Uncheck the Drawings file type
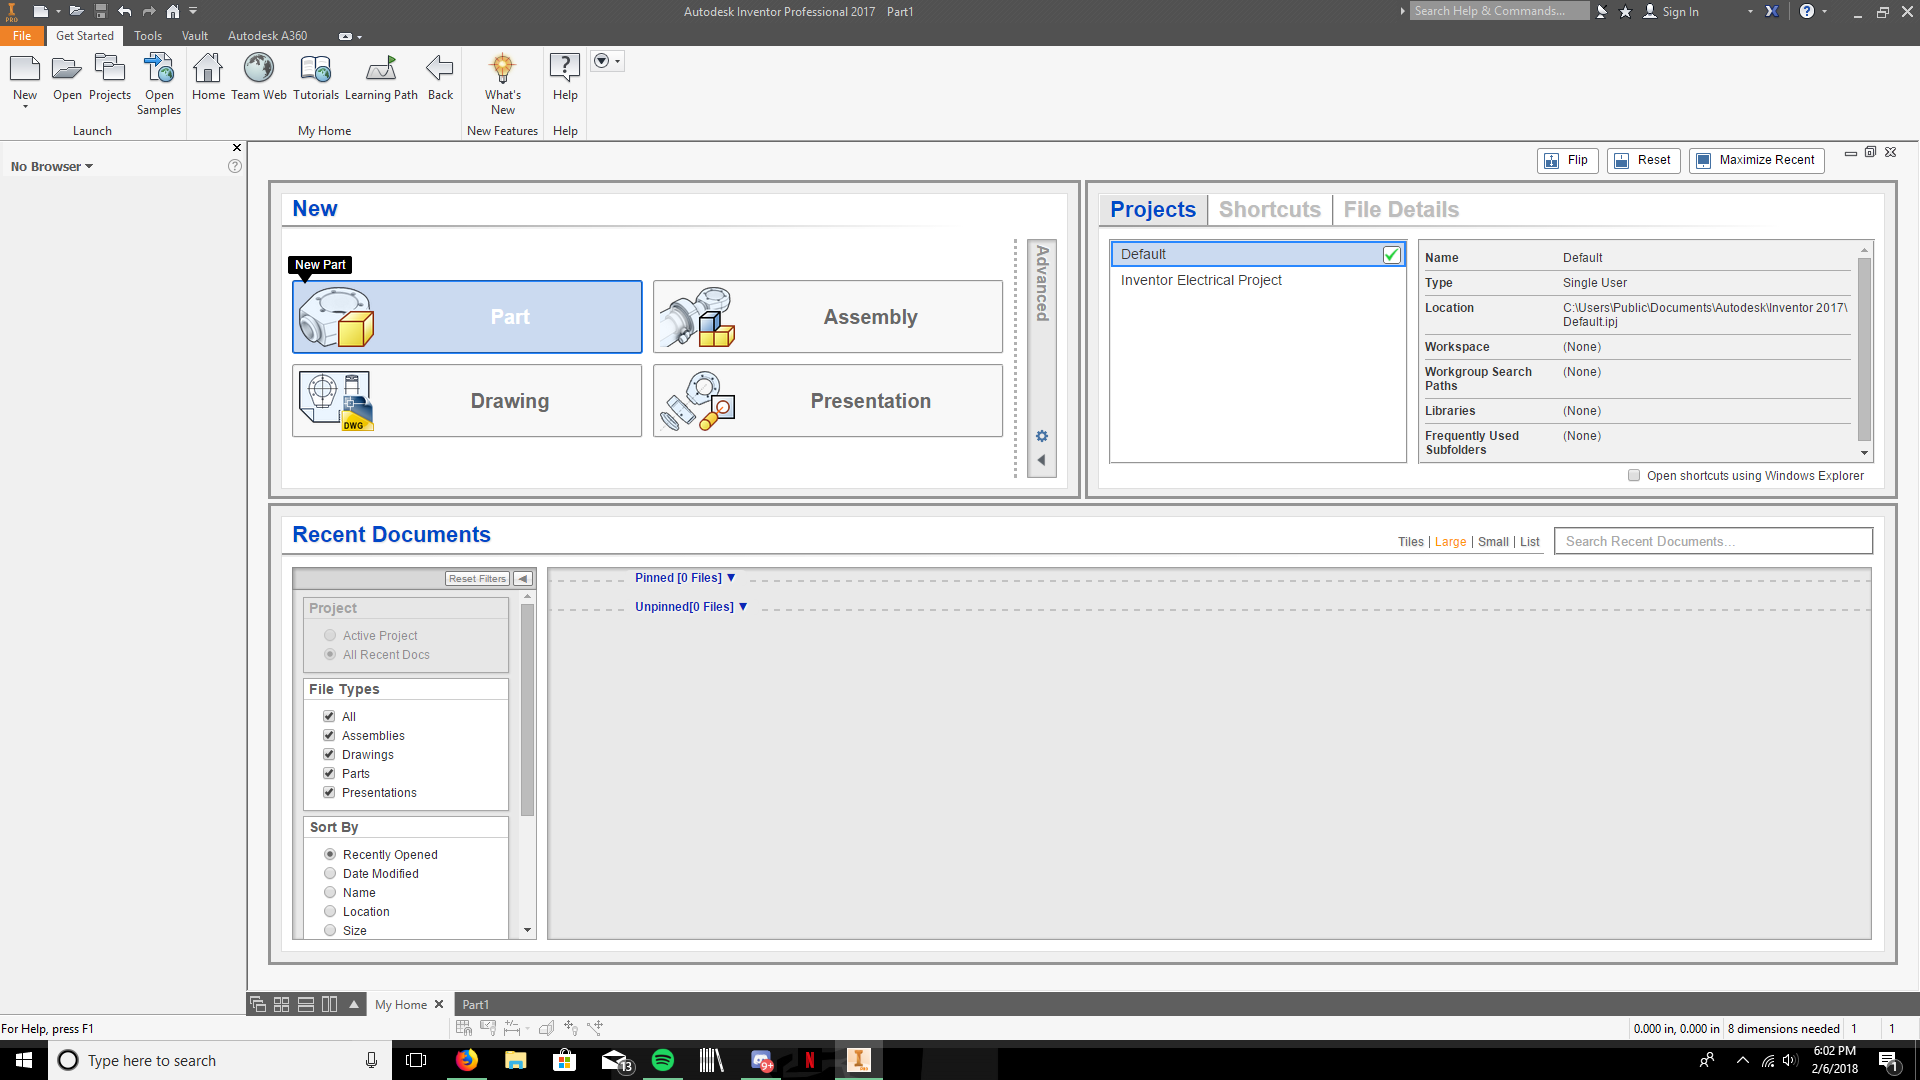 click(x=329, y=754)
